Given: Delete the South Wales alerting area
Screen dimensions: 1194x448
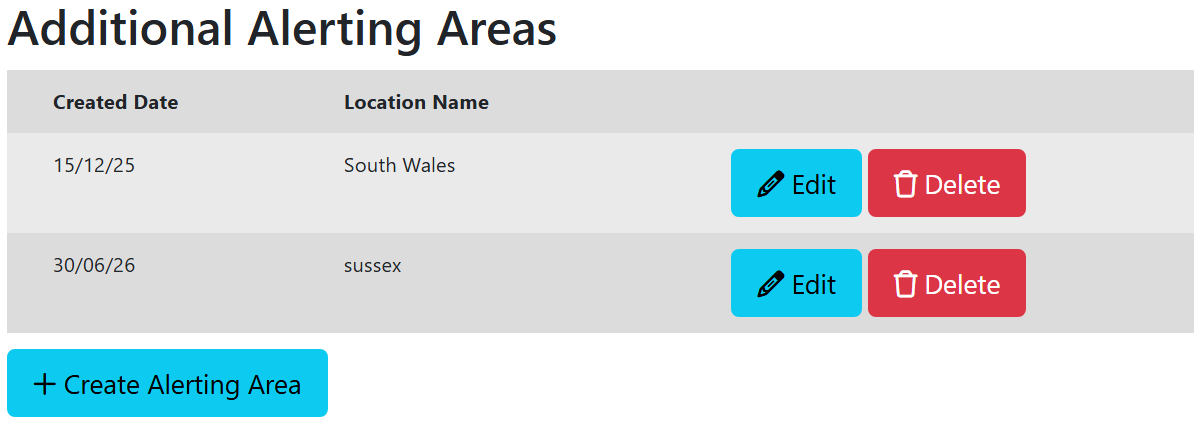Looking at the screenshot, I should coord(947,183).
